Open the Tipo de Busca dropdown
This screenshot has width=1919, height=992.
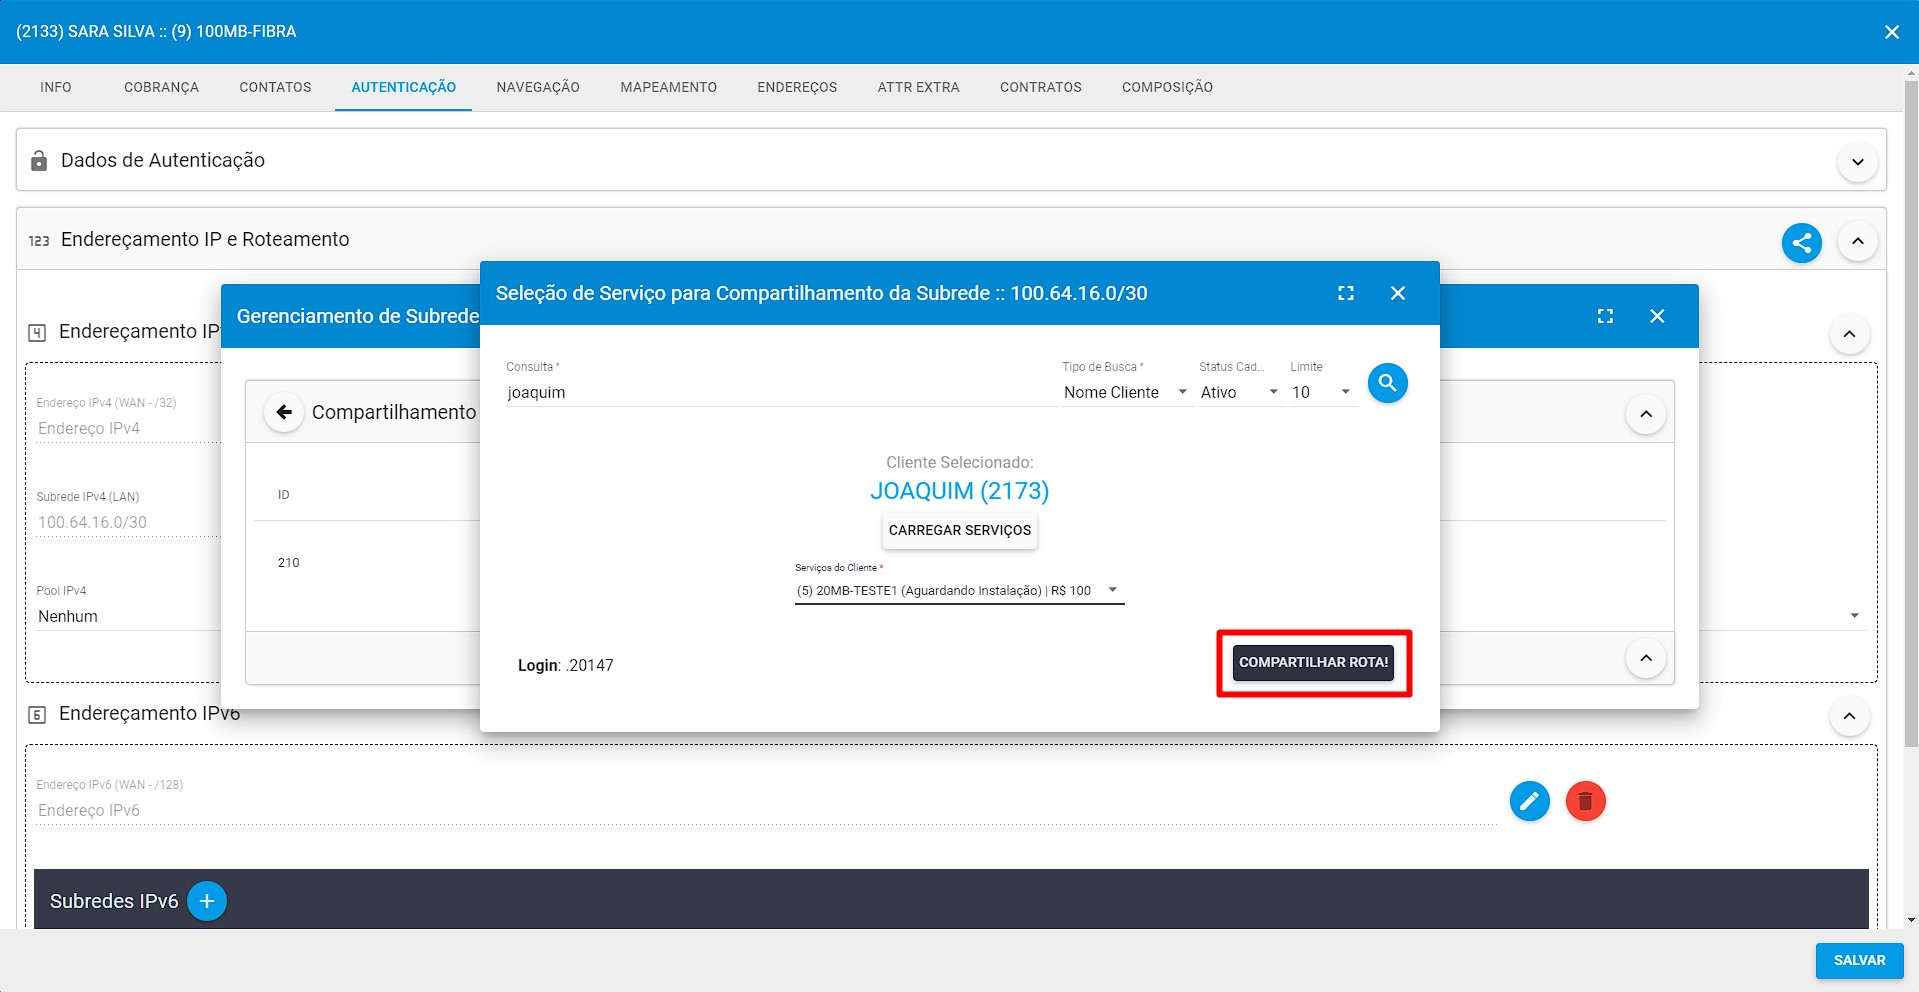coord(1126,392)
